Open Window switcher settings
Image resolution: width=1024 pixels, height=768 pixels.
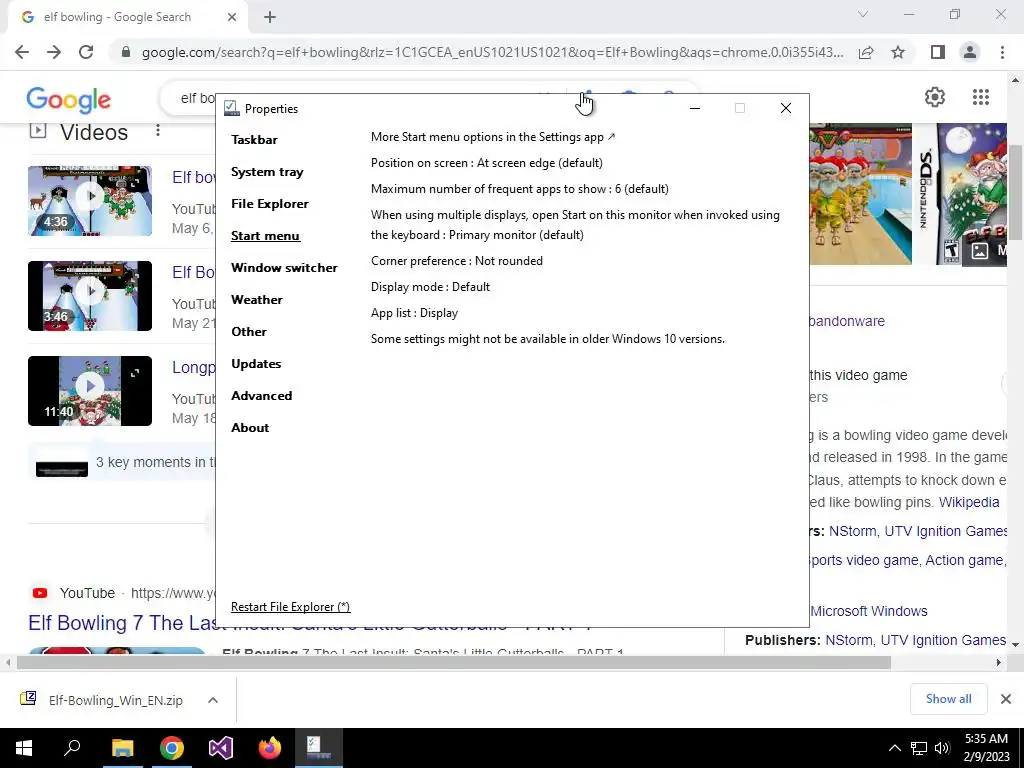284,268
